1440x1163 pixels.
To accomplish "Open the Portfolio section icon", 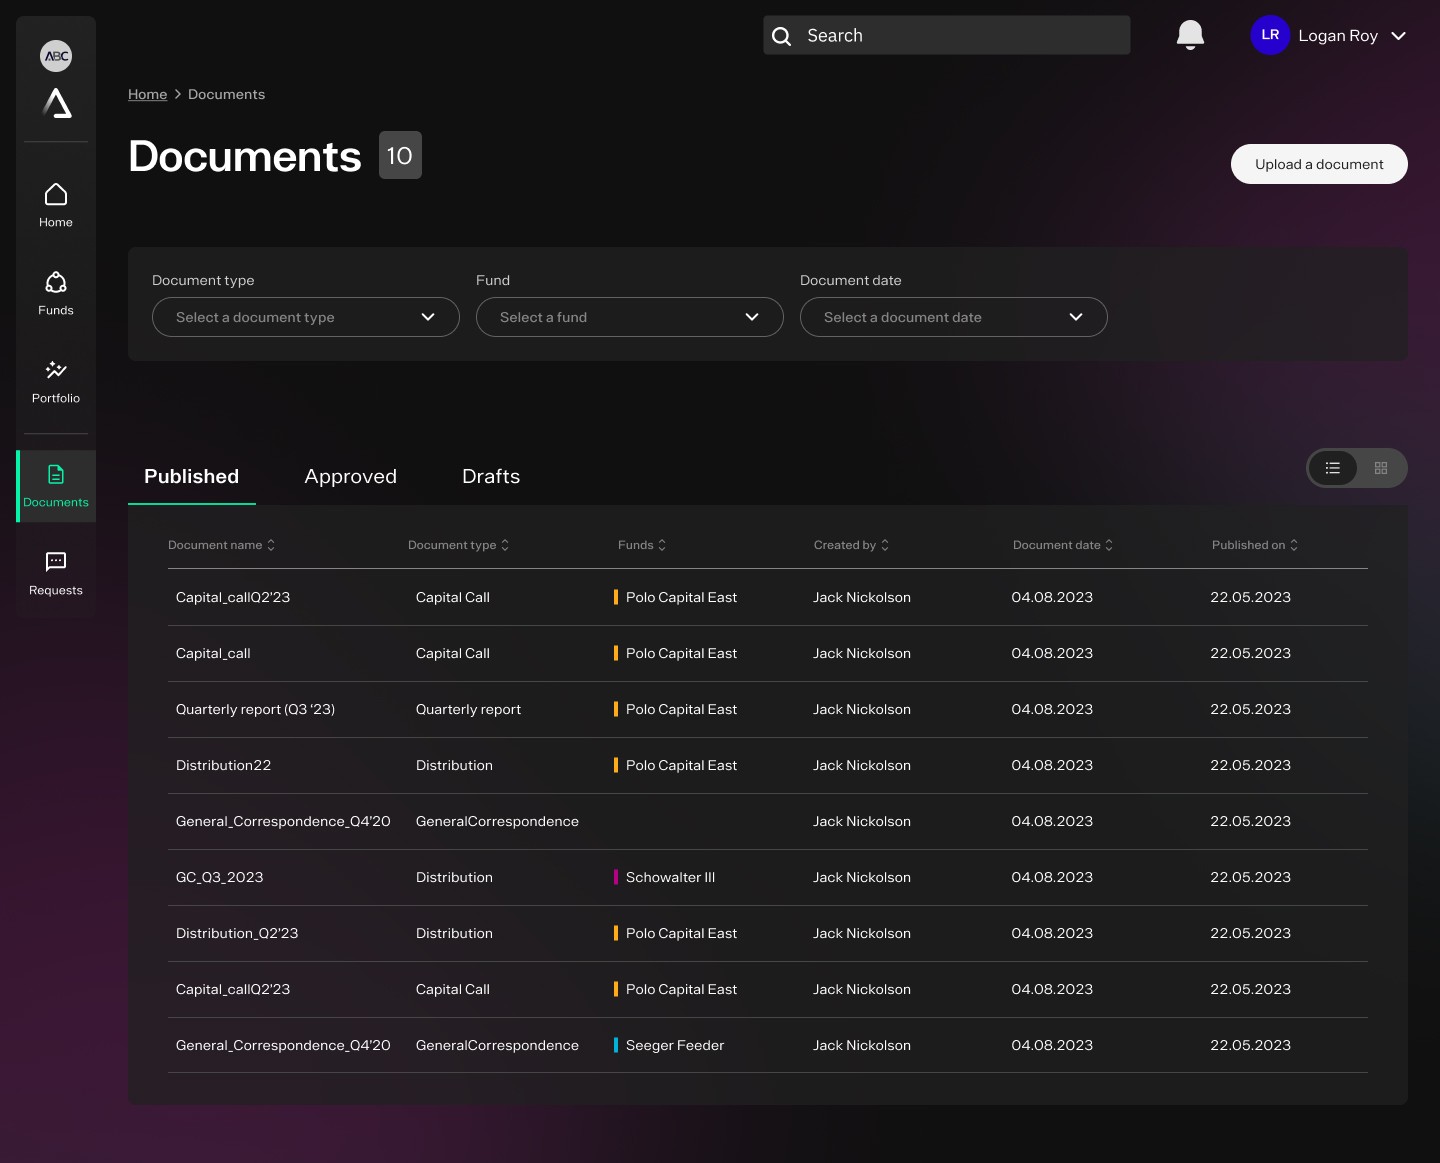I will 56,371.
